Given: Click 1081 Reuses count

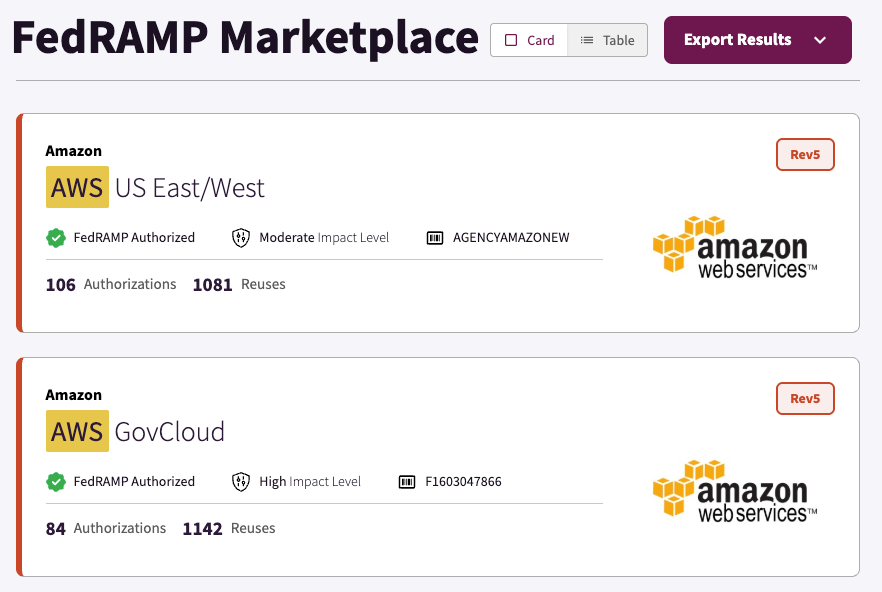Looking at the screenshot, I should 239,285.
